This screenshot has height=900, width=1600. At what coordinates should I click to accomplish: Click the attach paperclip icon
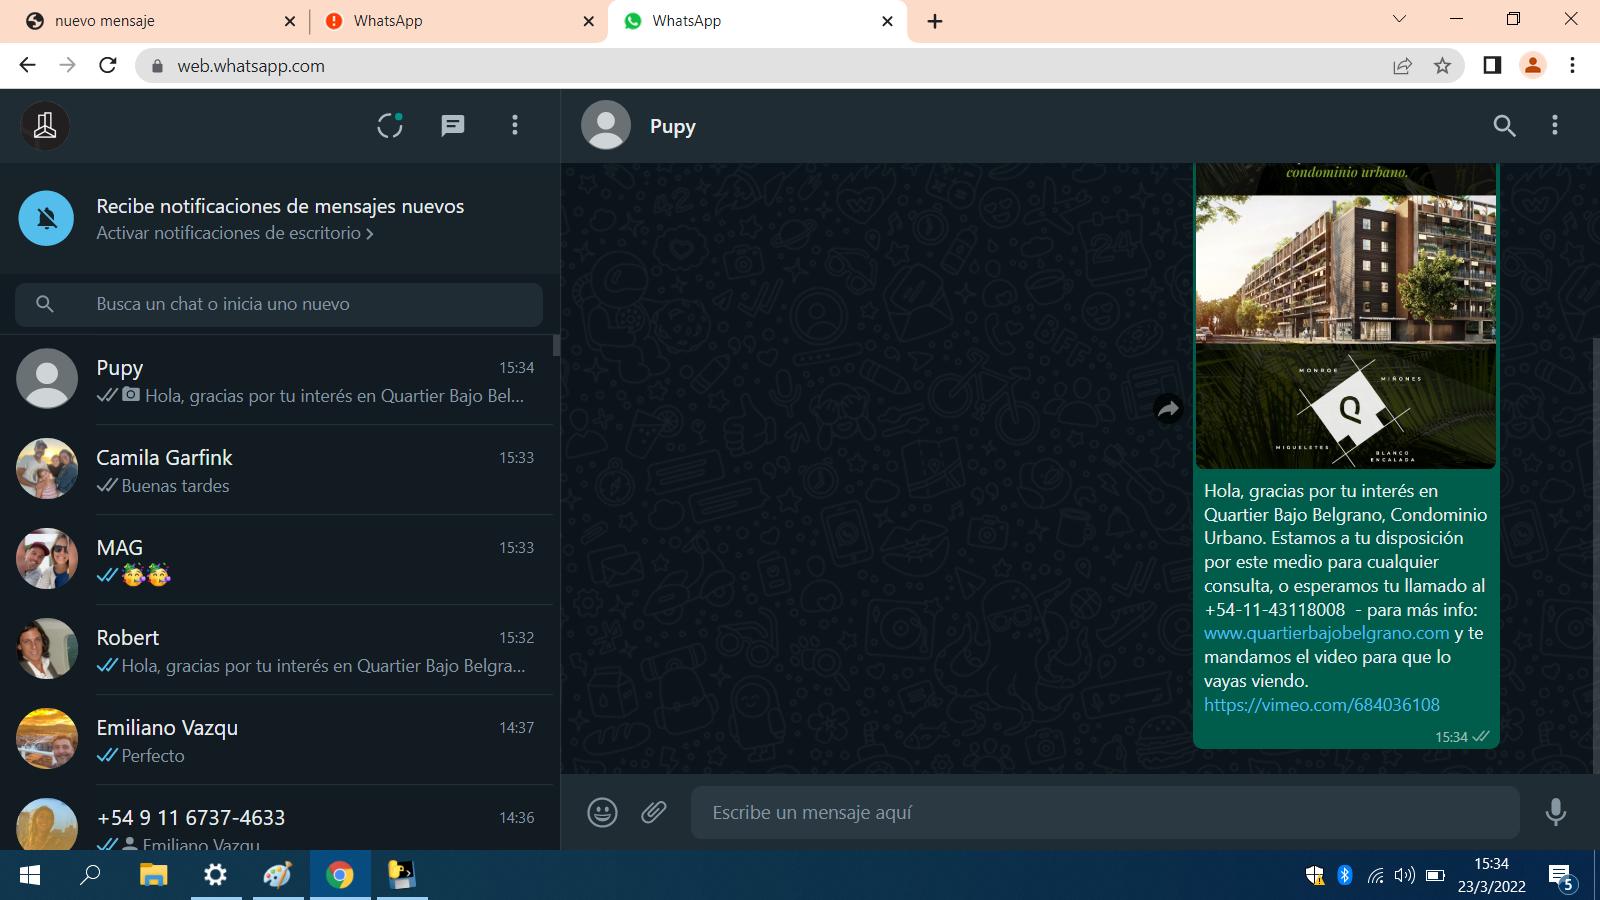point(654,812)
